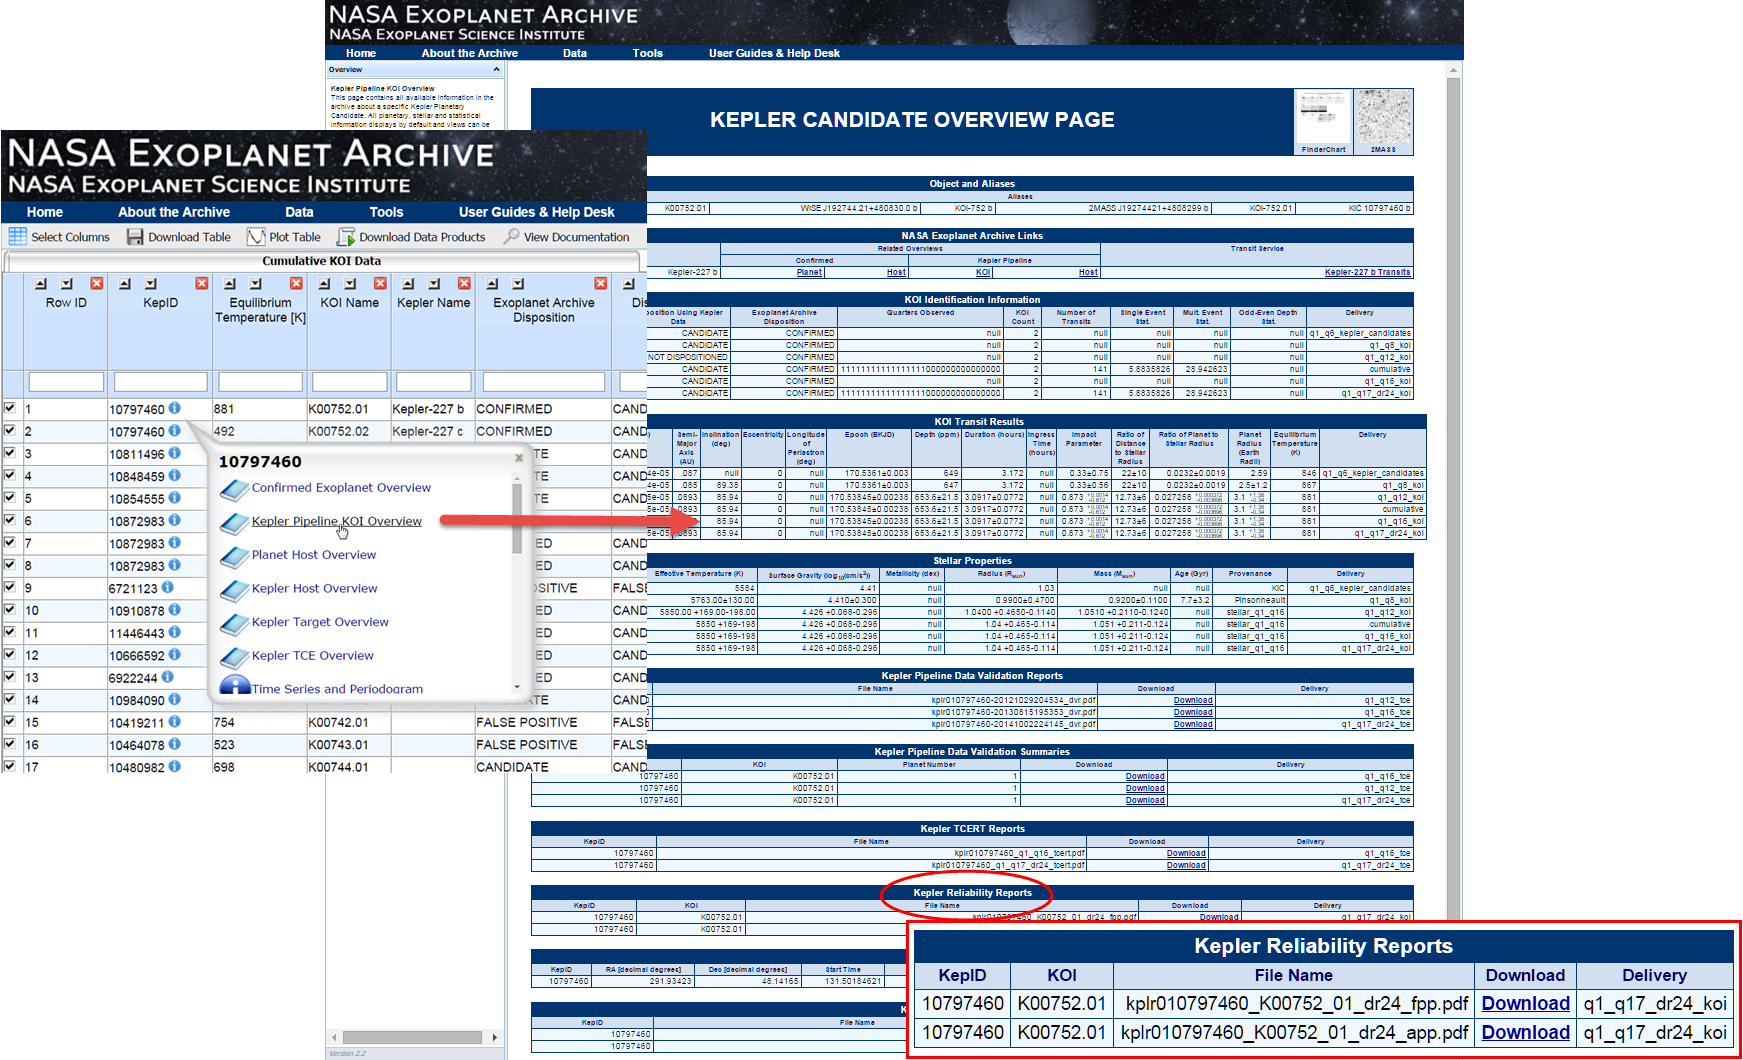Uncheck the checkbox for row 15

point(10,721)
